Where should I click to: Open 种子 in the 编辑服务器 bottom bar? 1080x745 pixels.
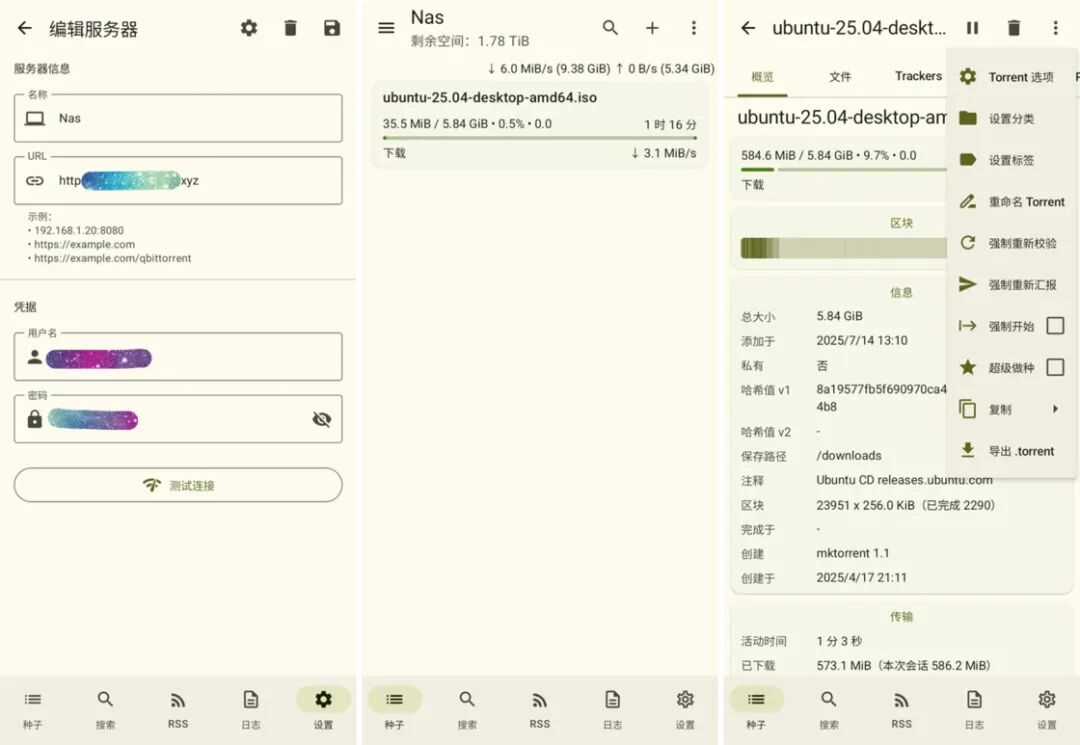pyautogui.click(x=32, y=709)
